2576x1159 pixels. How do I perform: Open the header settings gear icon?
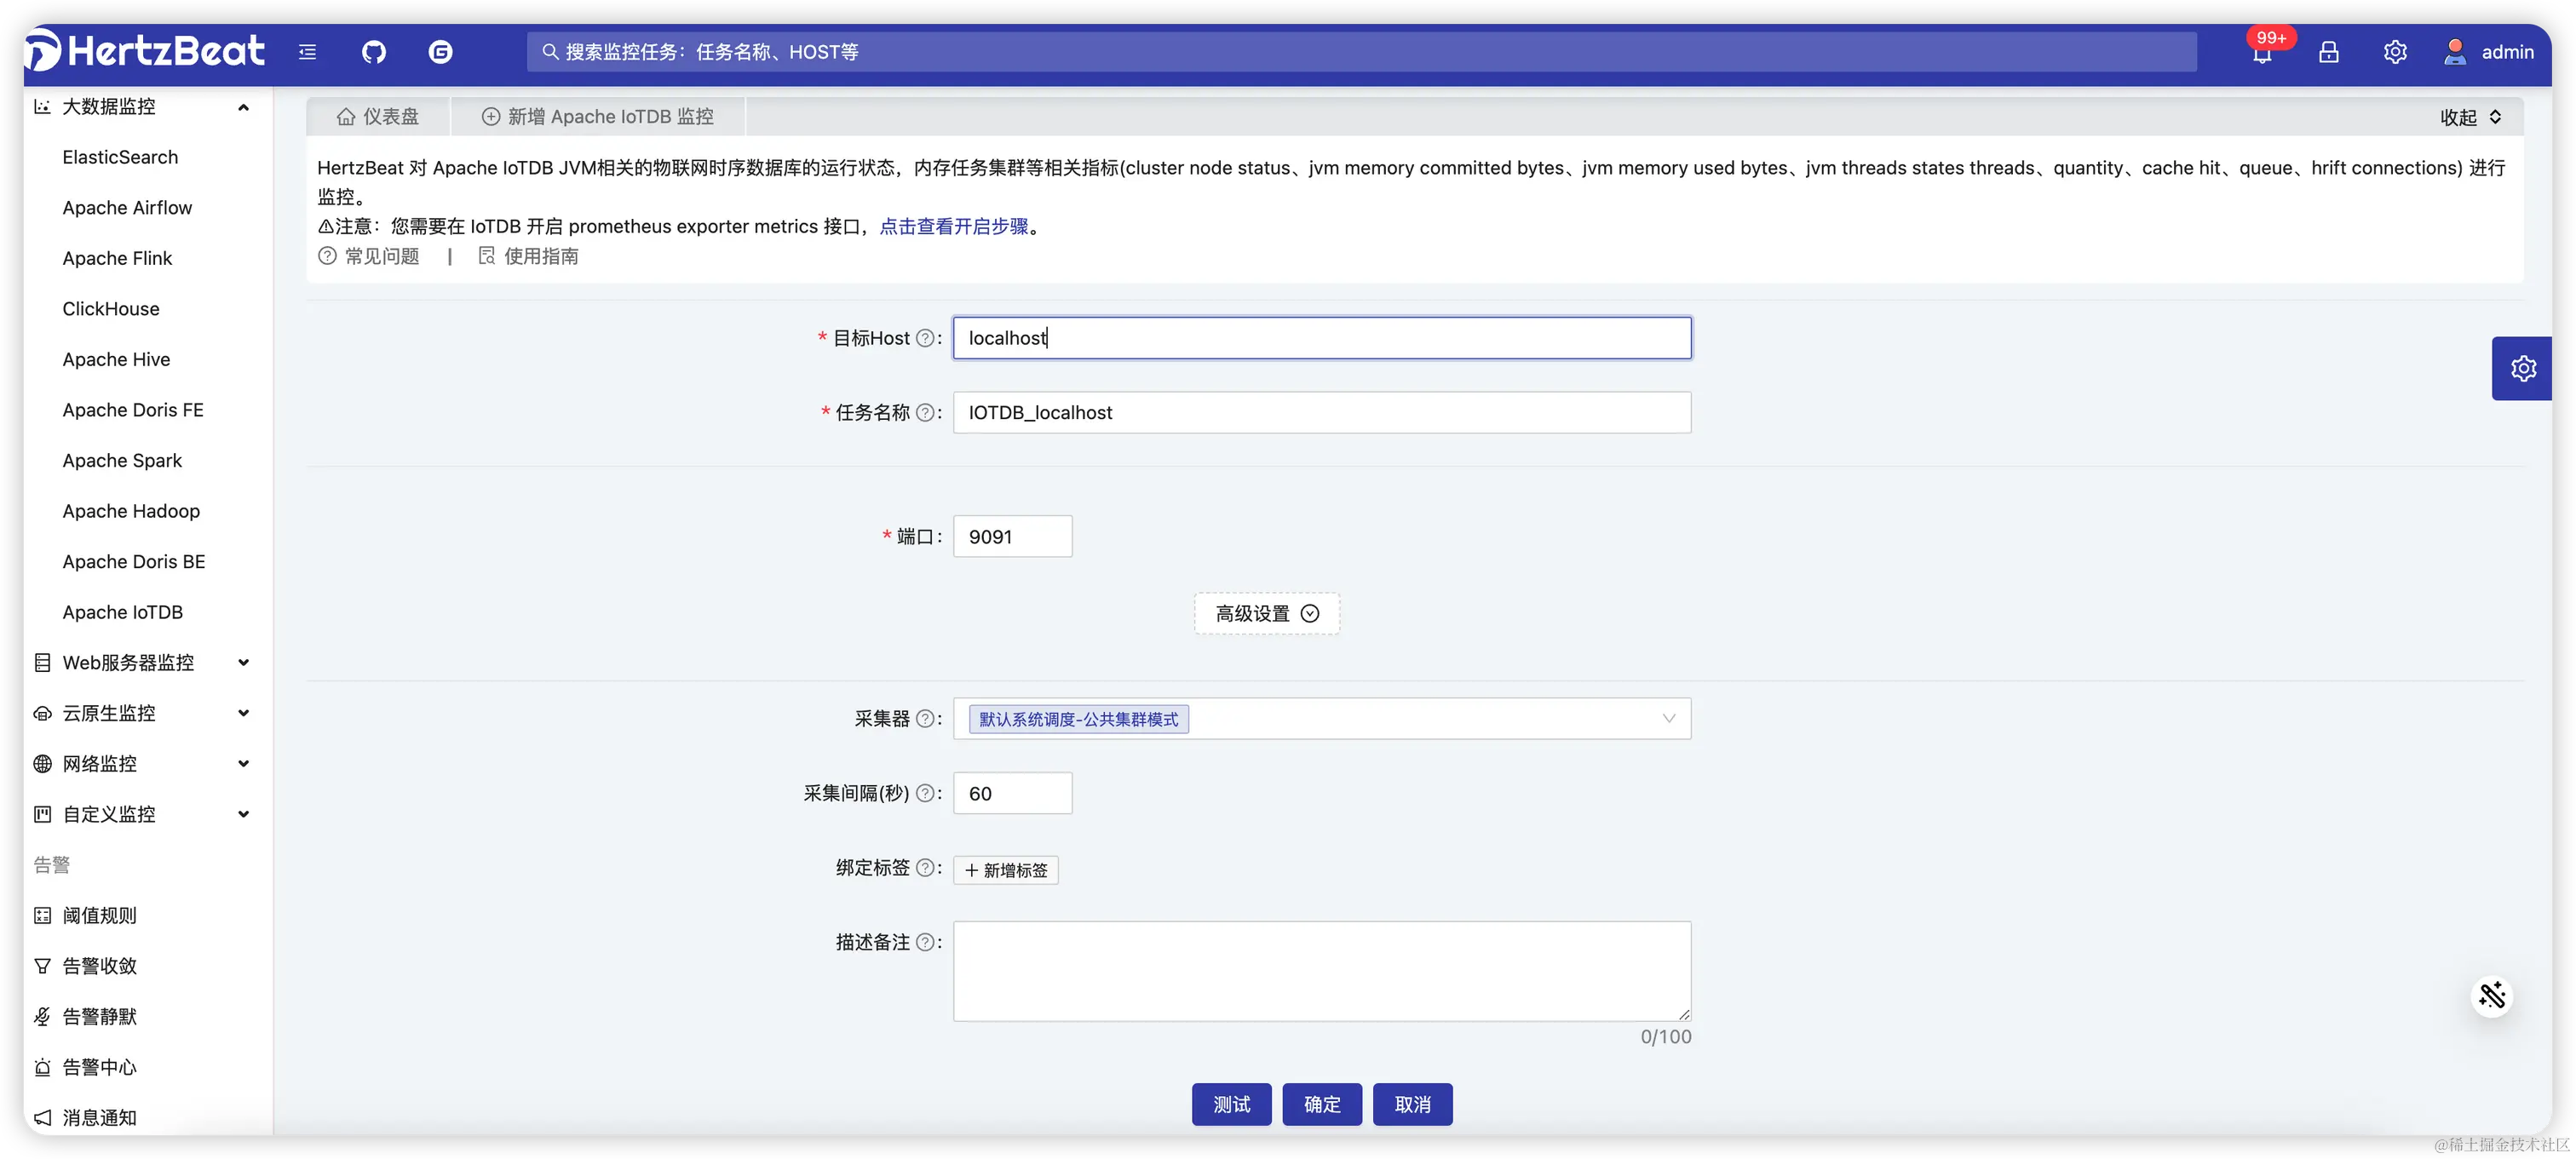tap(2395, 52)
